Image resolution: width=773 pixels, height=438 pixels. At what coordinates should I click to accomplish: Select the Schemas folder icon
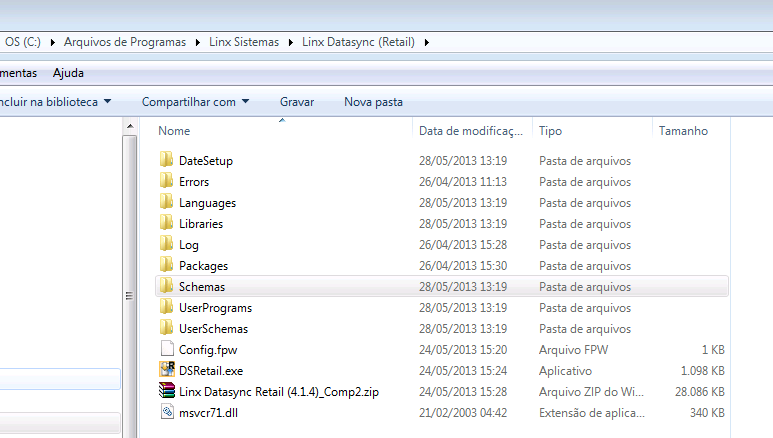pos(167,286)
